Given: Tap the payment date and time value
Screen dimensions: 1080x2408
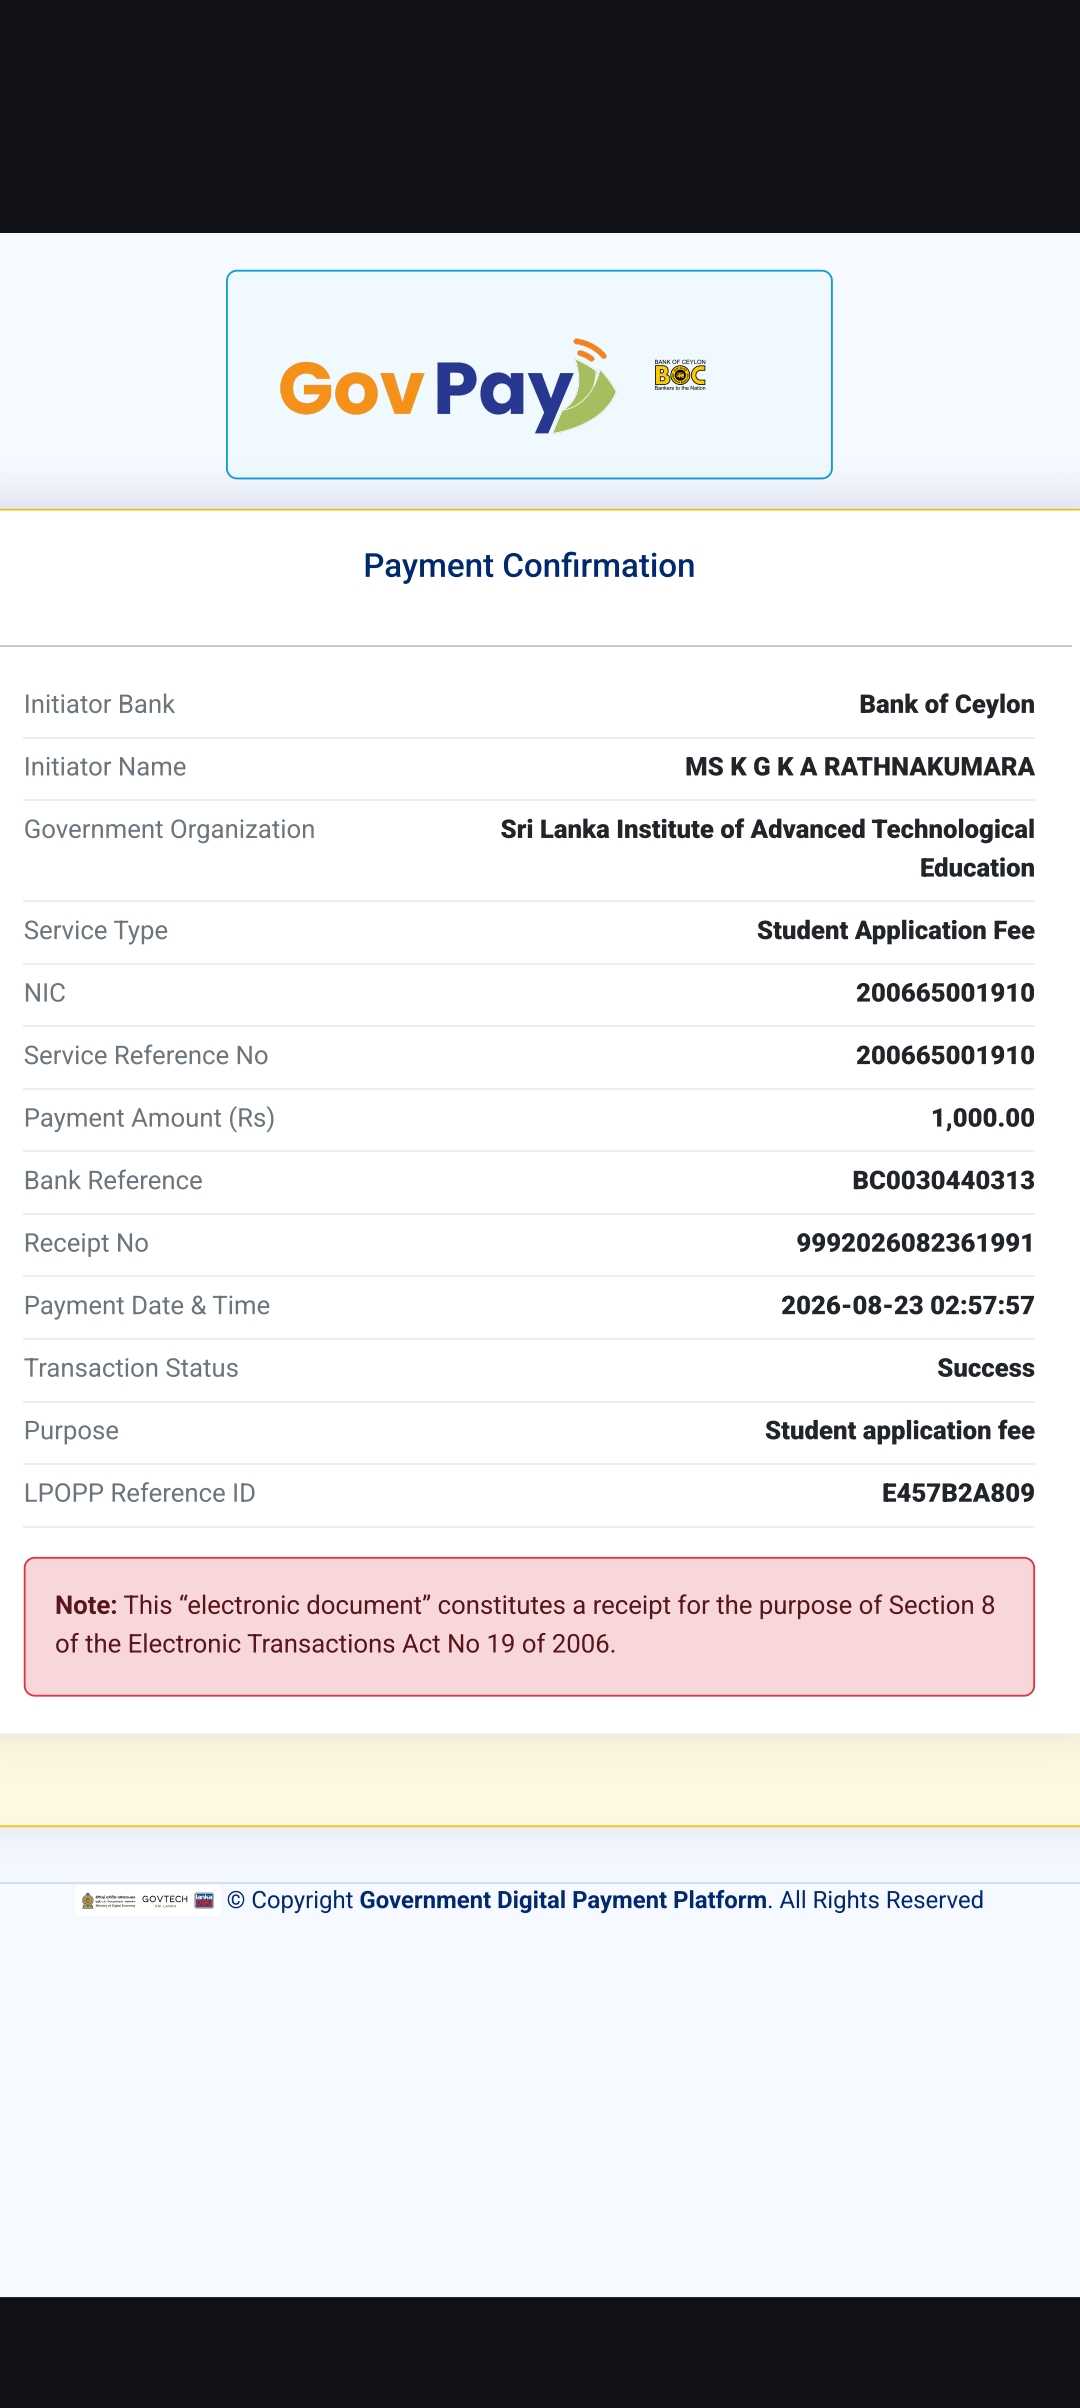Looking at the screenshot, I should 908,1305.
